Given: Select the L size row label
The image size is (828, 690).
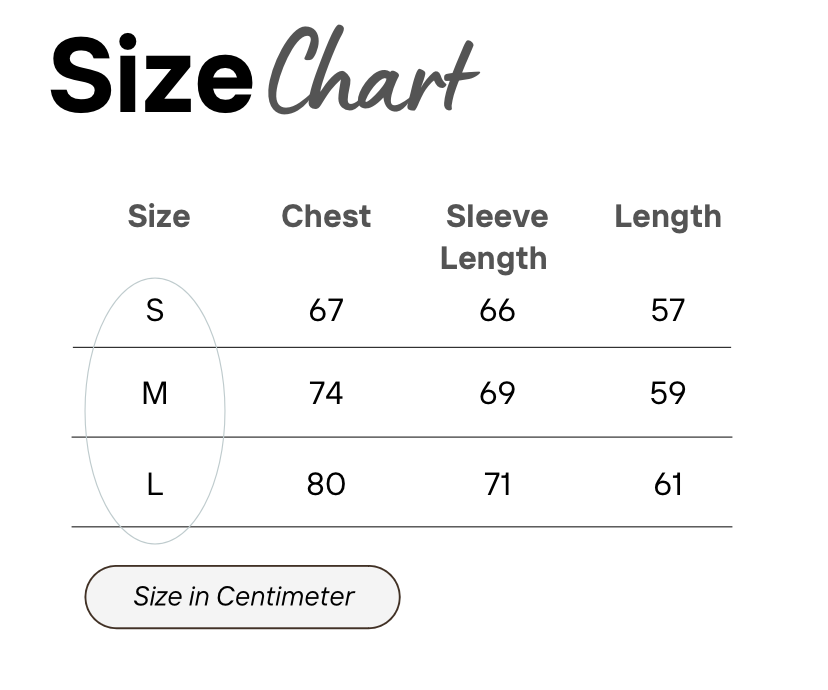Looking at the screenshot, I should tap(155, 484).
